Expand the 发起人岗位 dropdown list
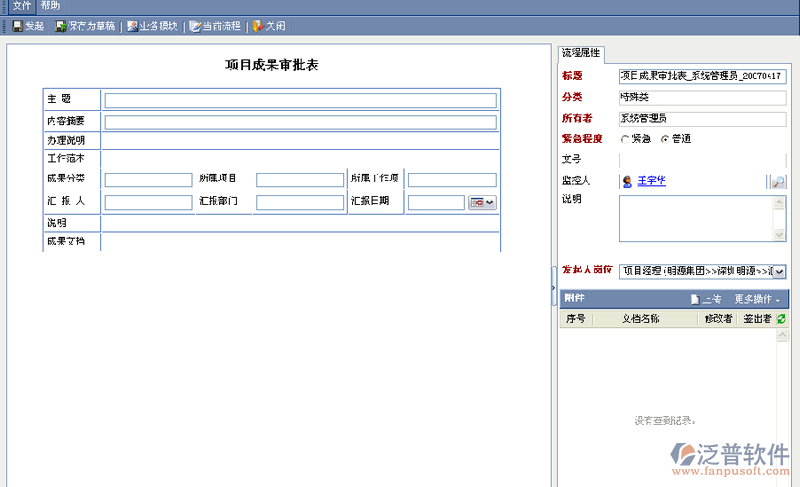This screenshot has width=800, height=487. click(779, 271)
